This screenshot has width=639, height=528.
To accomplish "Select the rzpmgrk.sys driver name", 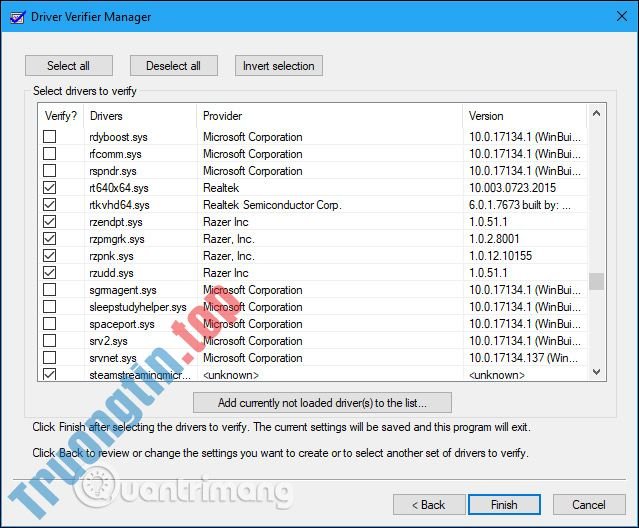I will (117, 239).
